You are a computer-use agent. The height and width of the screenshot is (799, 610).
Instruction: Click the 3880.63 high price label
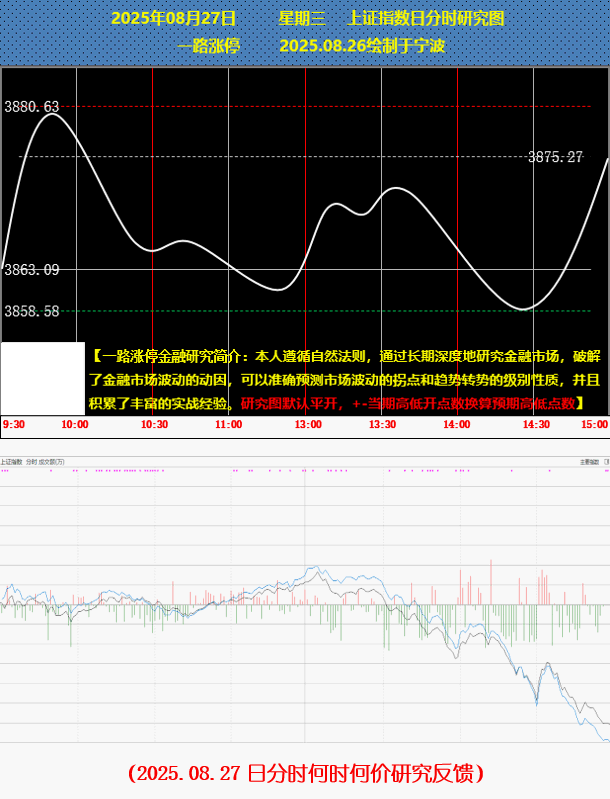32,106
